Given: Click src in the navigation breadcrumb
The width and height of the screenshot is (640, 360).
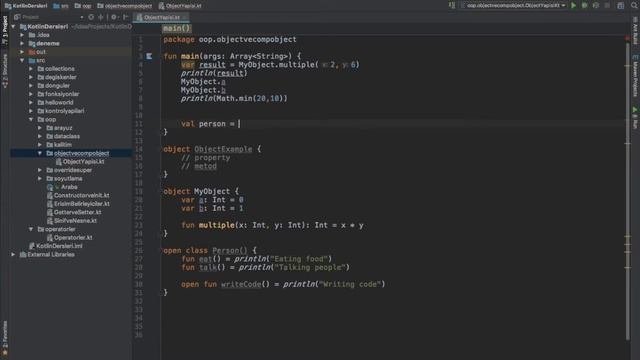Looking at the screenshot, I should pos(61,6).
